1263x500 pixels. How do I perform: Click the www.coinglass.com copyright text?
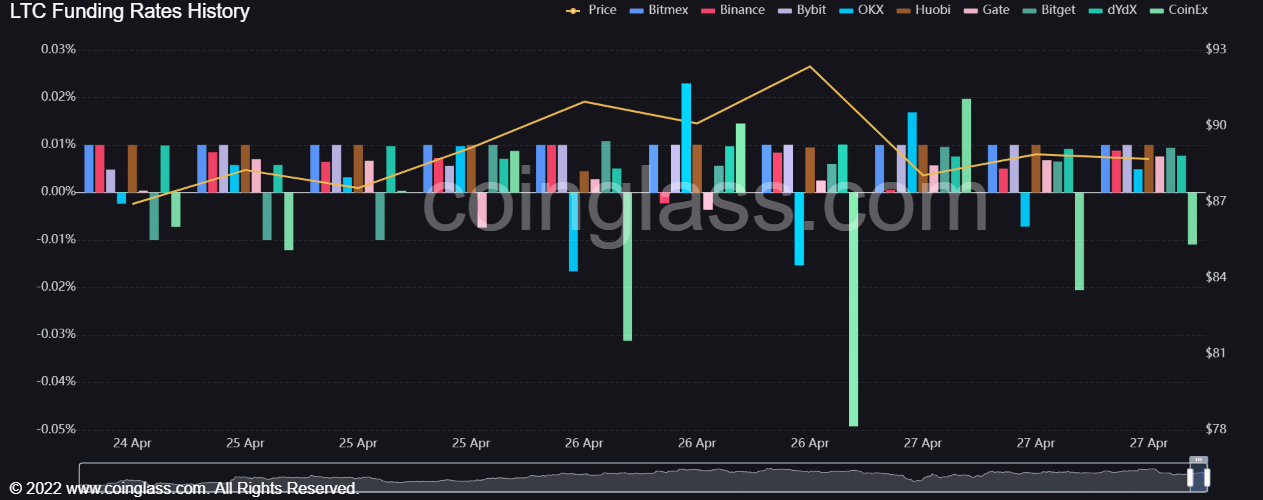(183, 489)
